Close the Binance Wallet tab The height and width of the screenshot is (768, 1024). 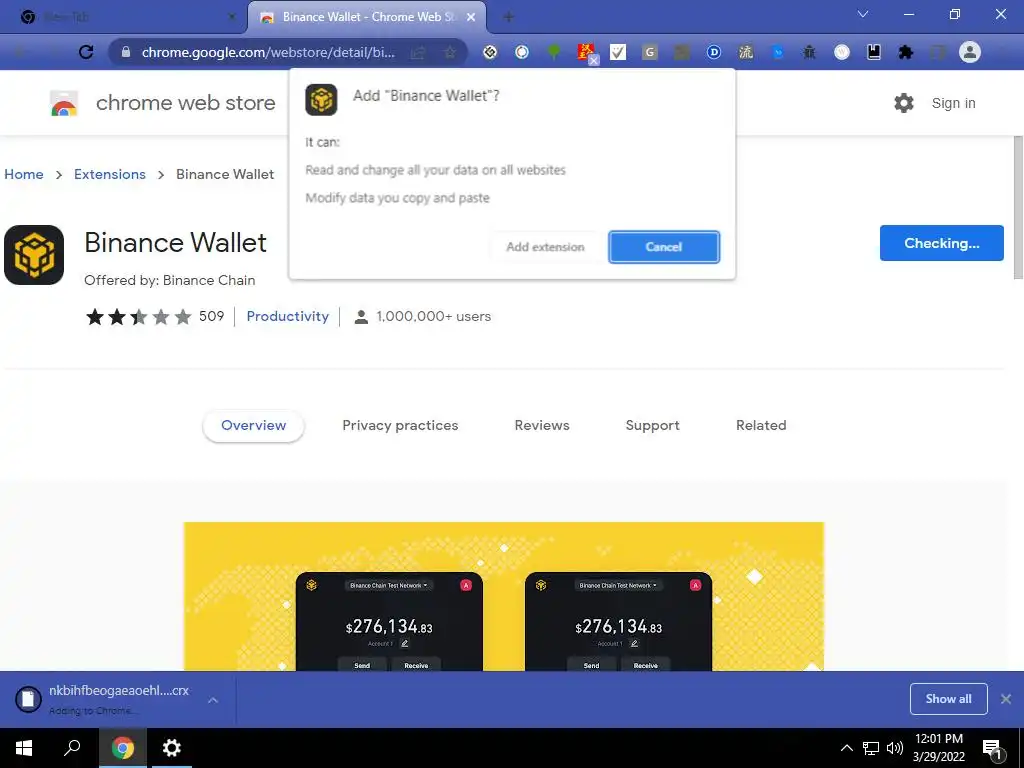[471, 18]
